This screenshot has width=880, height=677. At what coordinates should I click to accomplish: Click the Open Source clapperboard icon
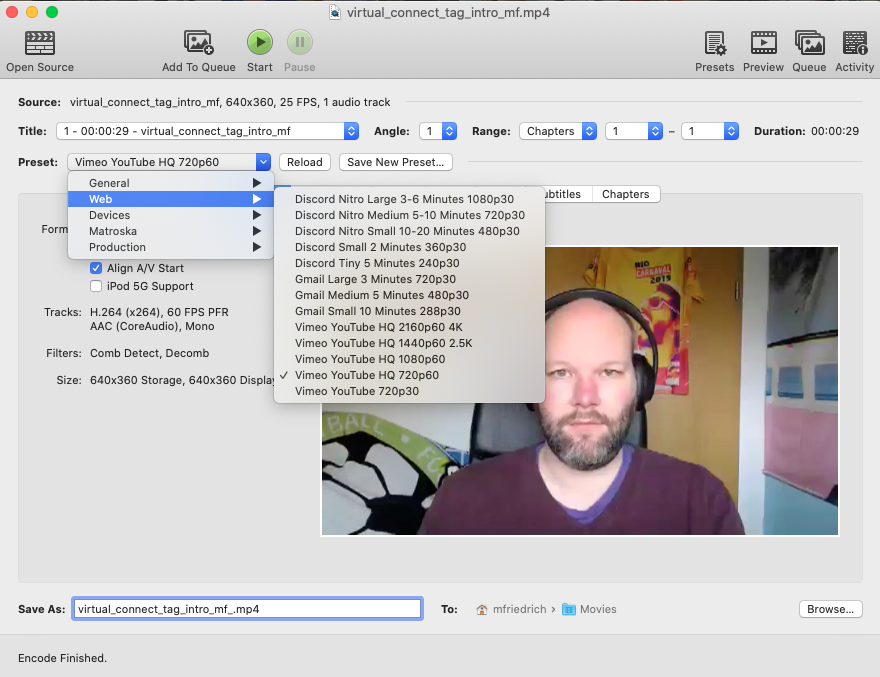tap(40, 42)
